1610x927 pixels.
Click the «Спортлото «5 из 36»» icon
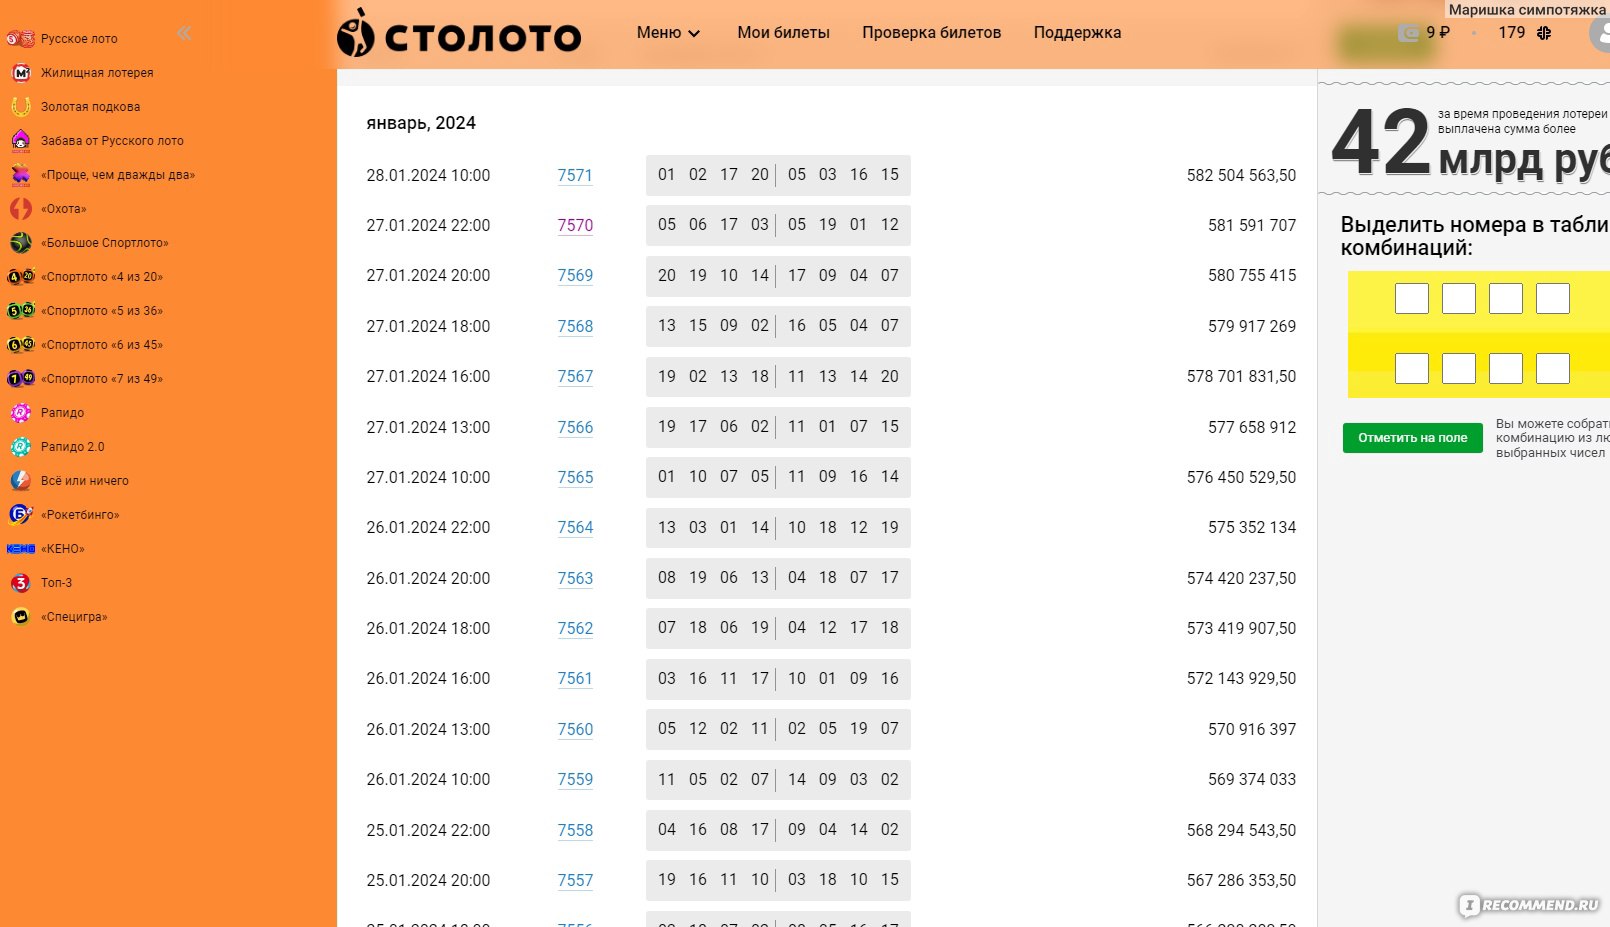[x=21, y=311]
